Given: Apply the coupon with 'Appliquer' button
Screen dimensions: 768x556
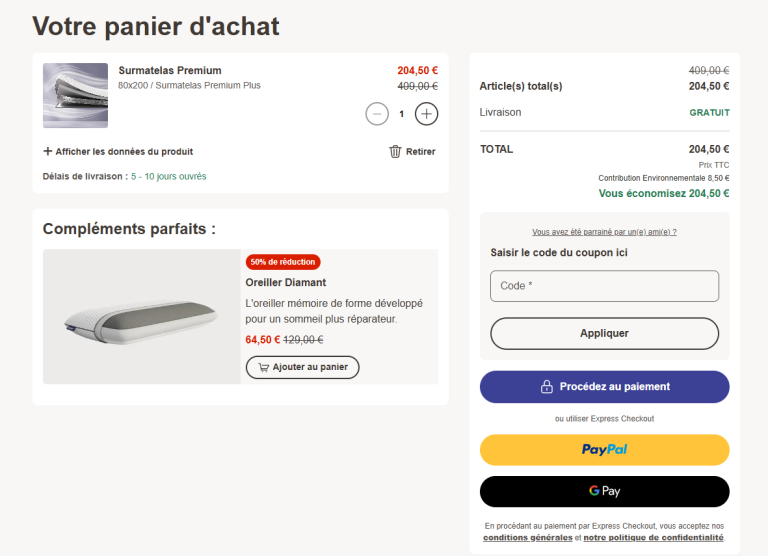Looking at the screenshot, I should 604,333.
